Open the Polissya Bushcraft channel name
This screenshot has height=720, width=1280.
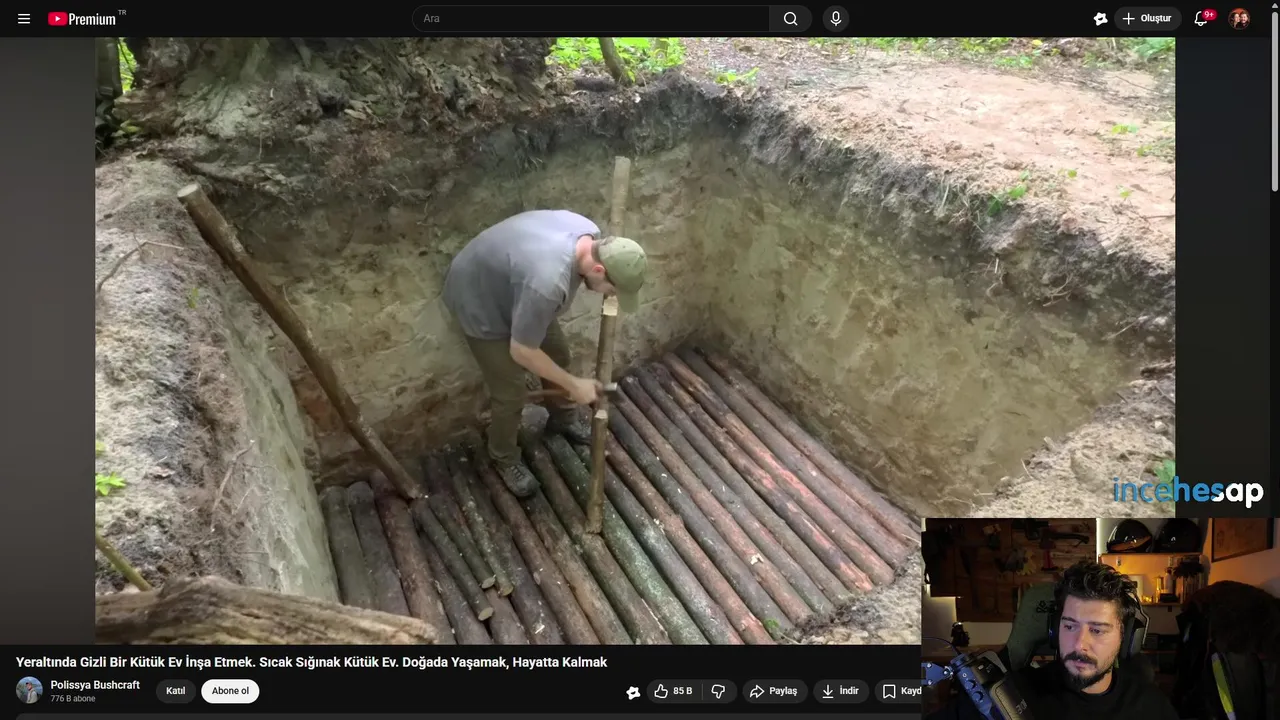[95, 685]
